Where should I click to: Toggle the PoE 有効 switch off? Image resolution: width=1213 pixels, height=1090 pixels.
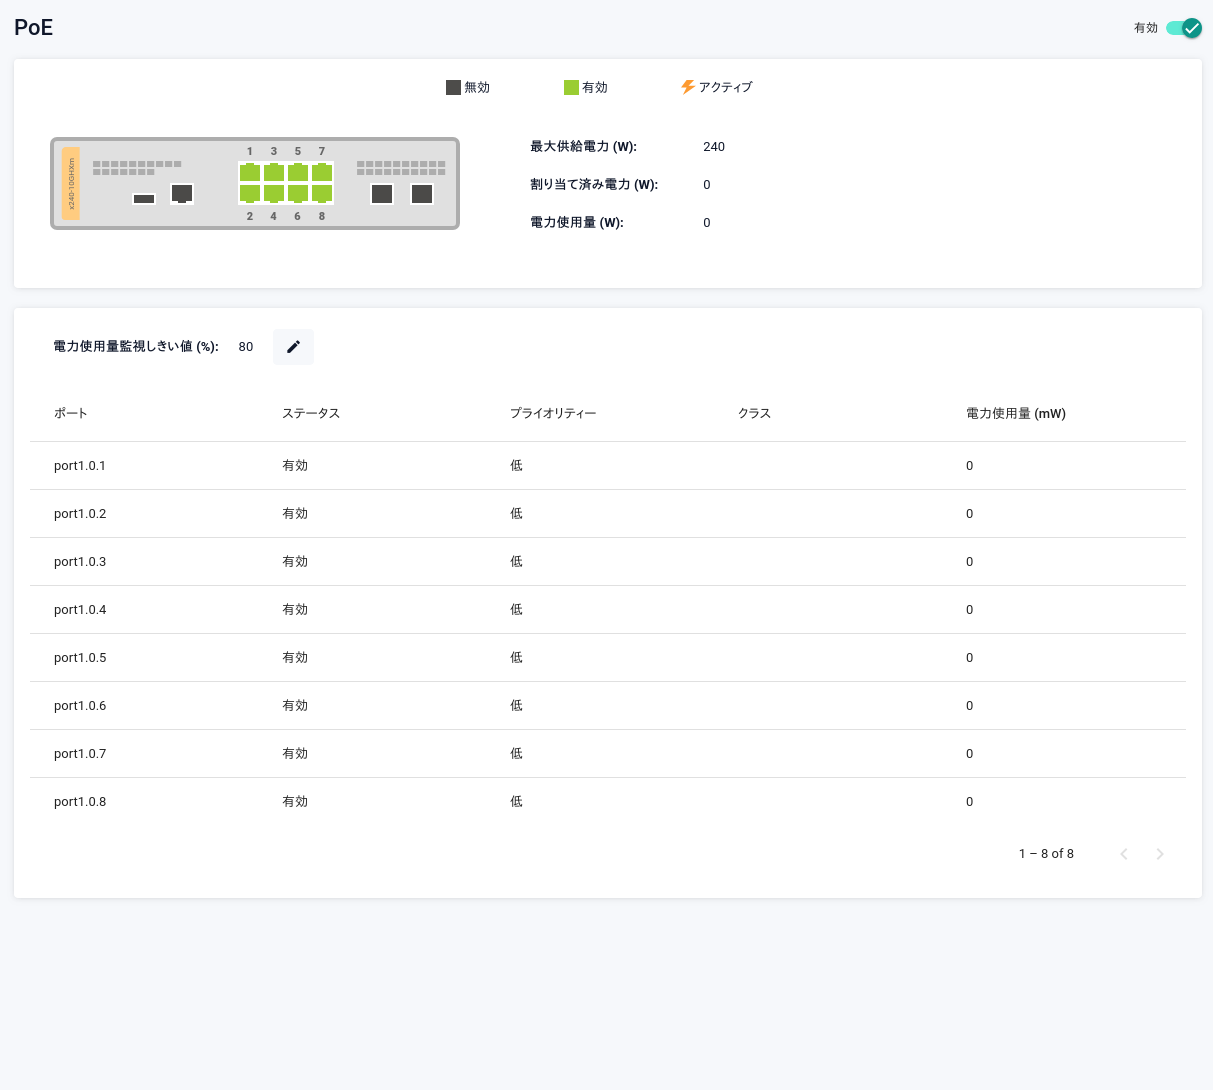click(1183, 28)
